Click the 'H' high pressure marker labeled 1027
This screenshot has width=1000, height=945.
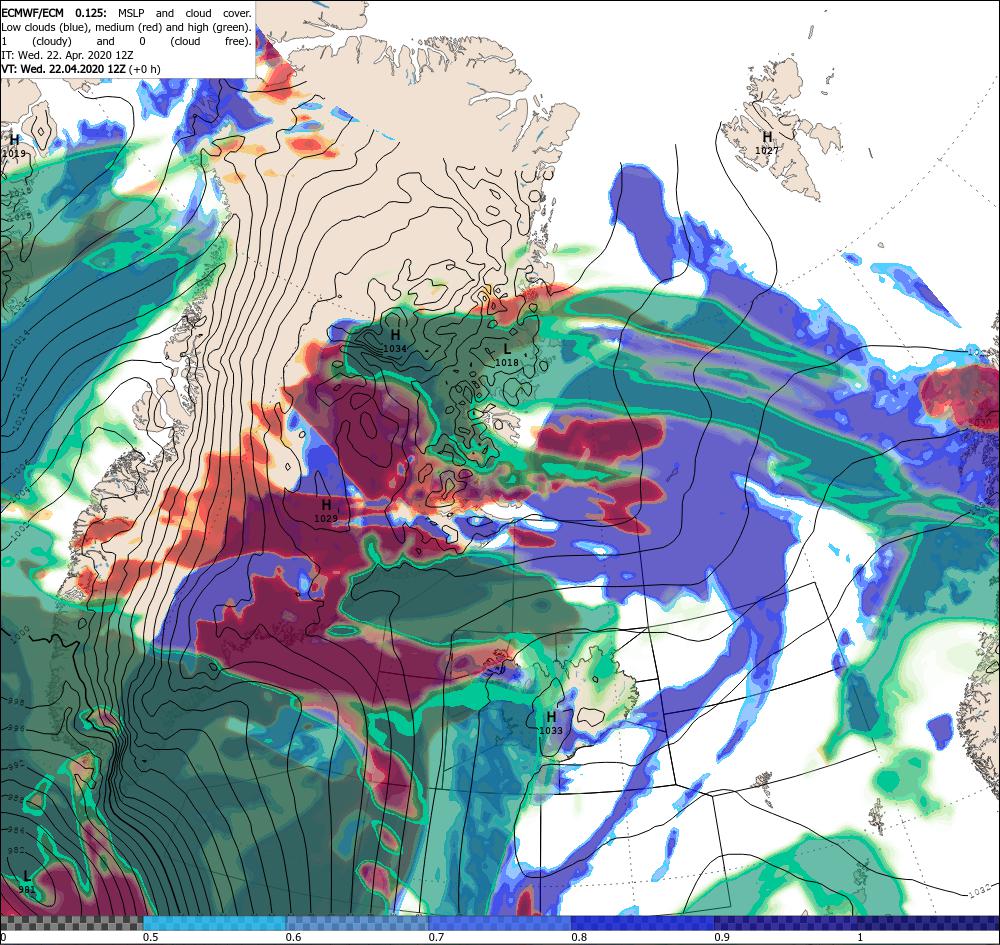tap(767, 136)
